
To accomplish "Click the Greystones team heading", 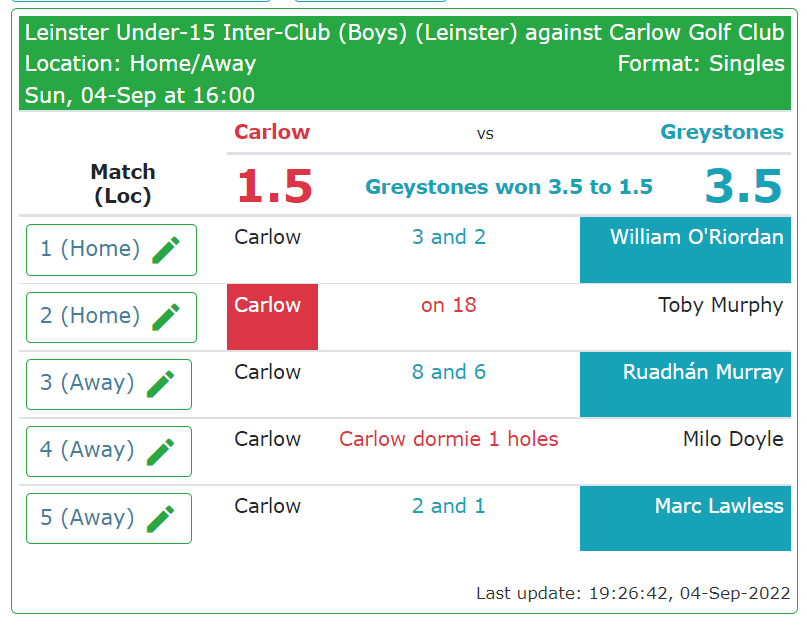I will (x=722, y=132).
